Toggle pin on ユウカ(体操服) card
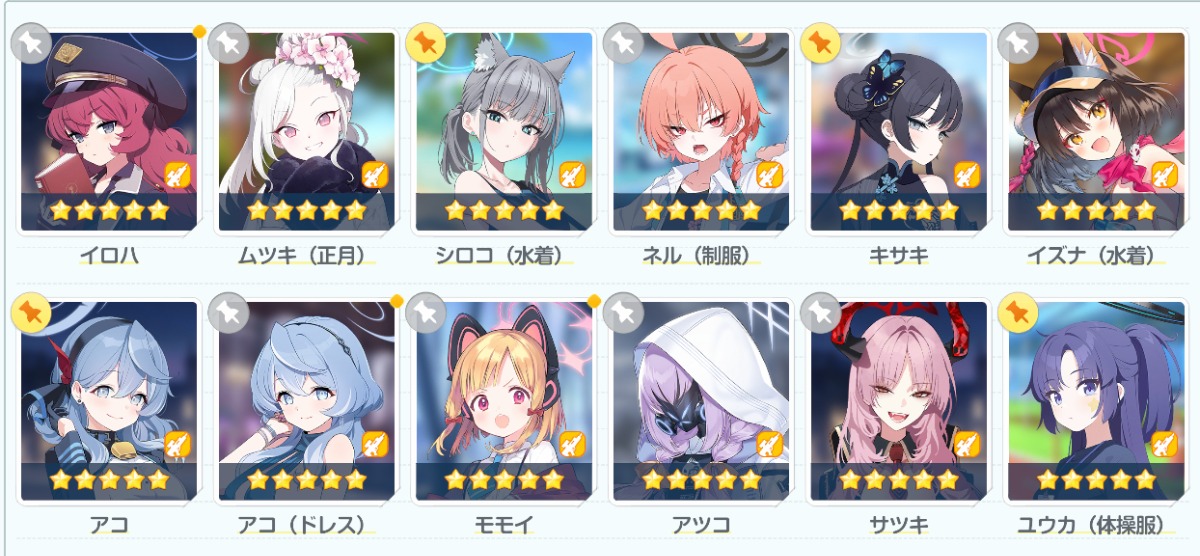1200x556 pixels. click(1017, 313)
